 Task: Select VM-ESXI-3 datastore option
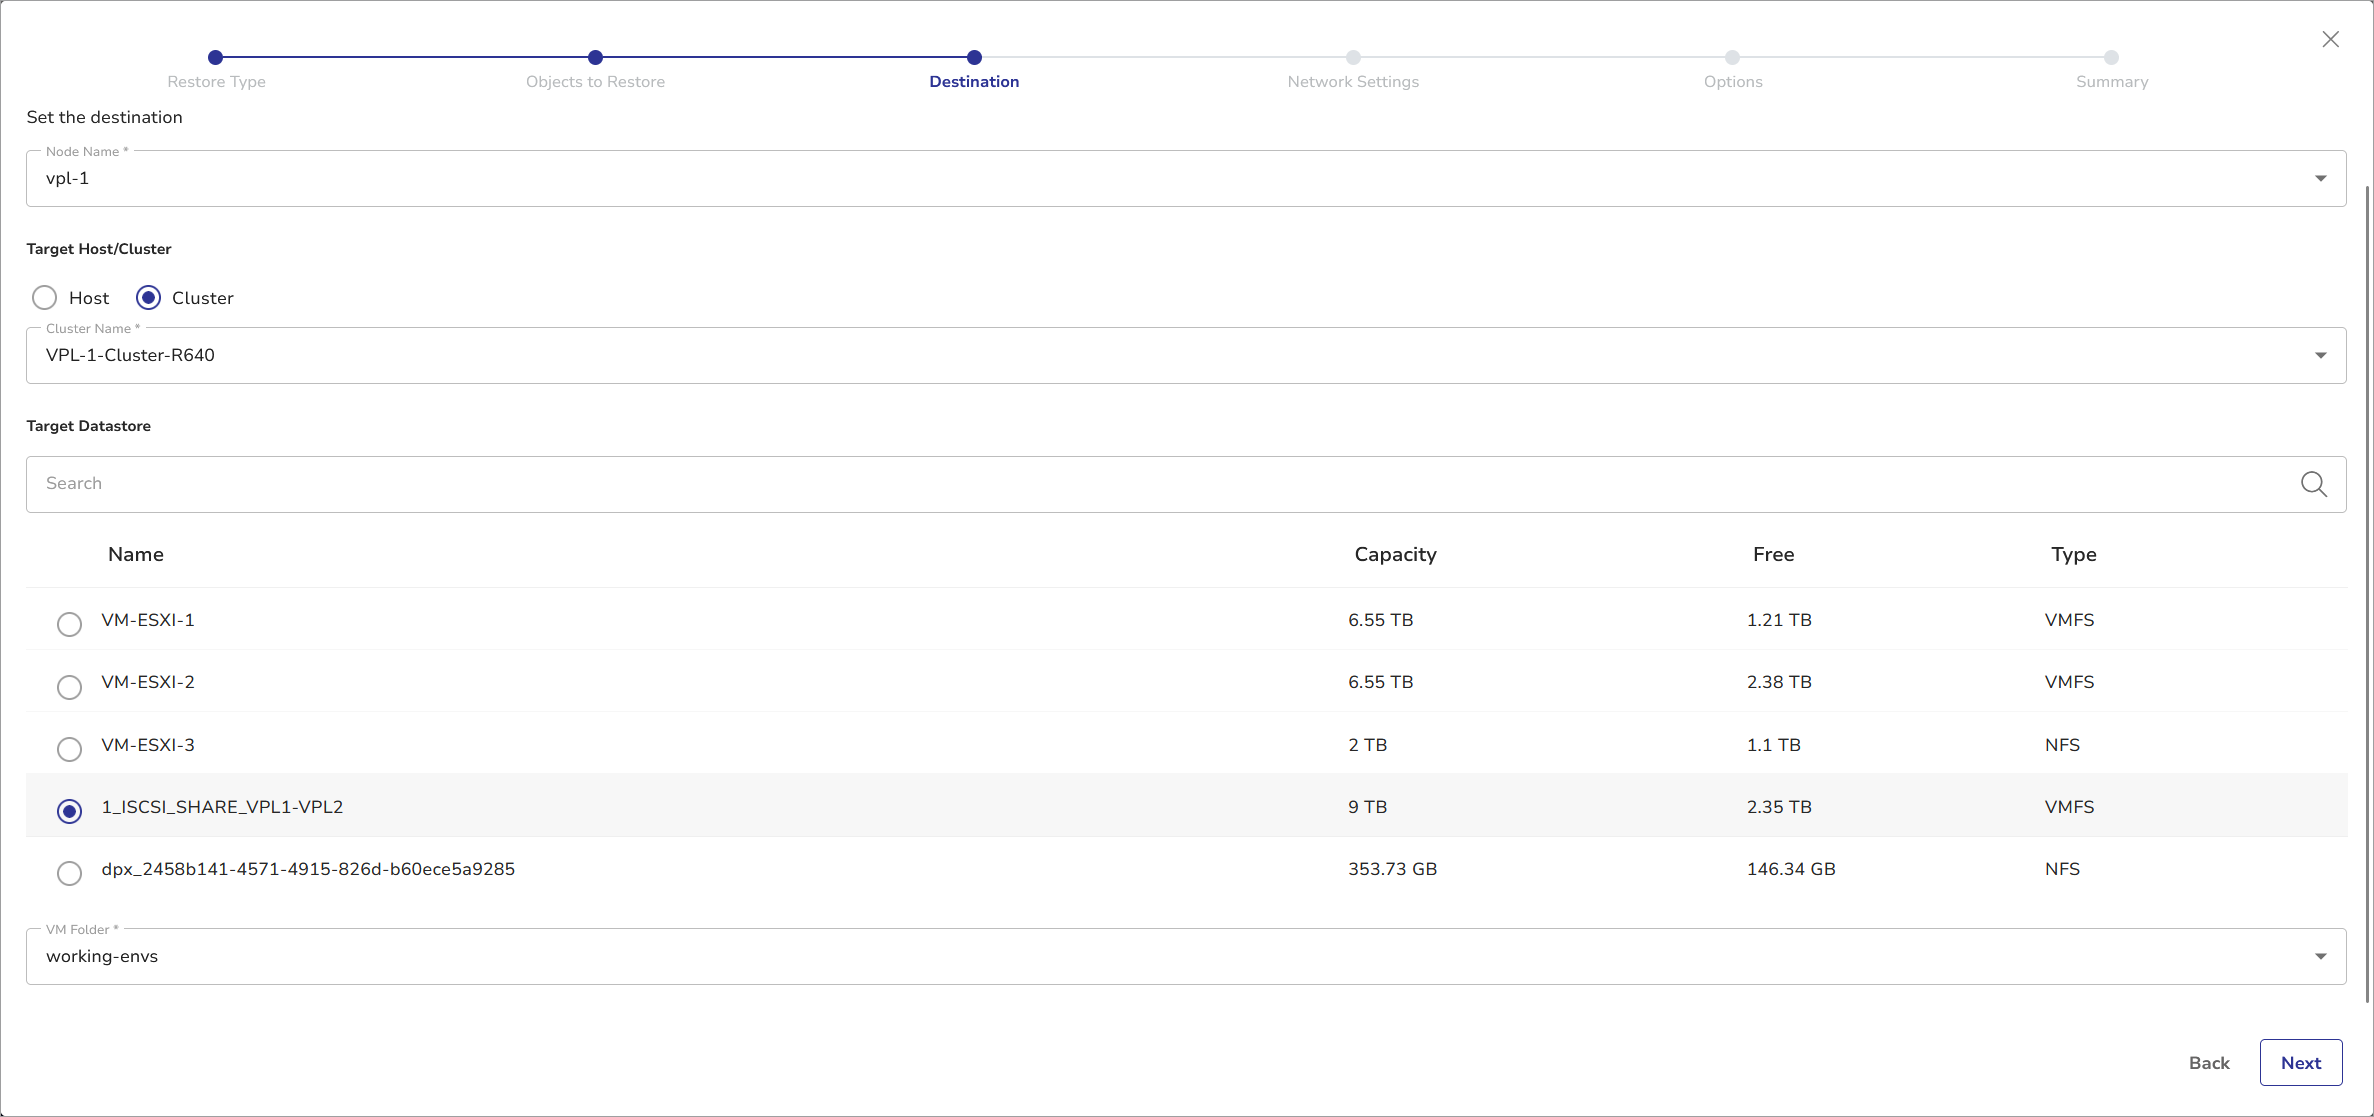pyautogui.click(x=69, y=749)
